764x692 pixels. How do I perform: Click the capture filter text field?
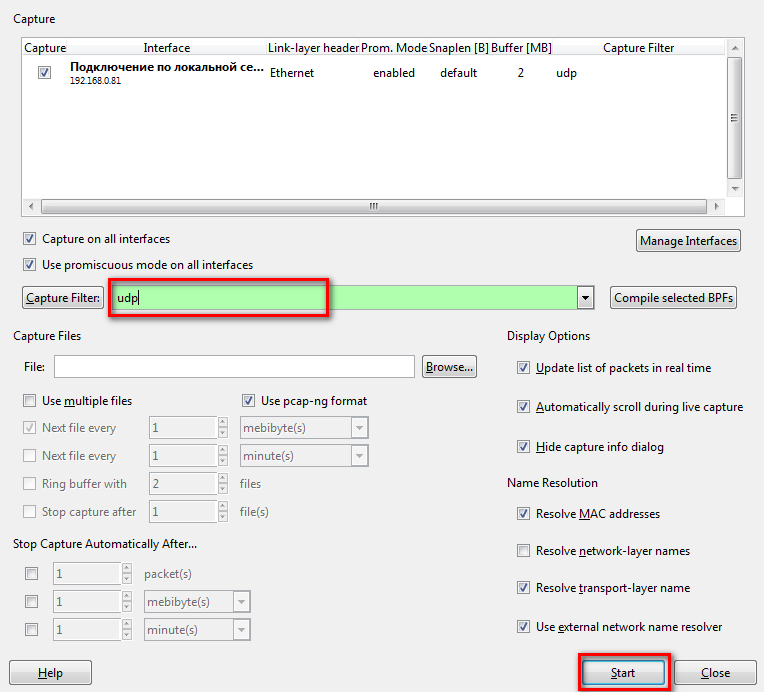tap(340, 298)
